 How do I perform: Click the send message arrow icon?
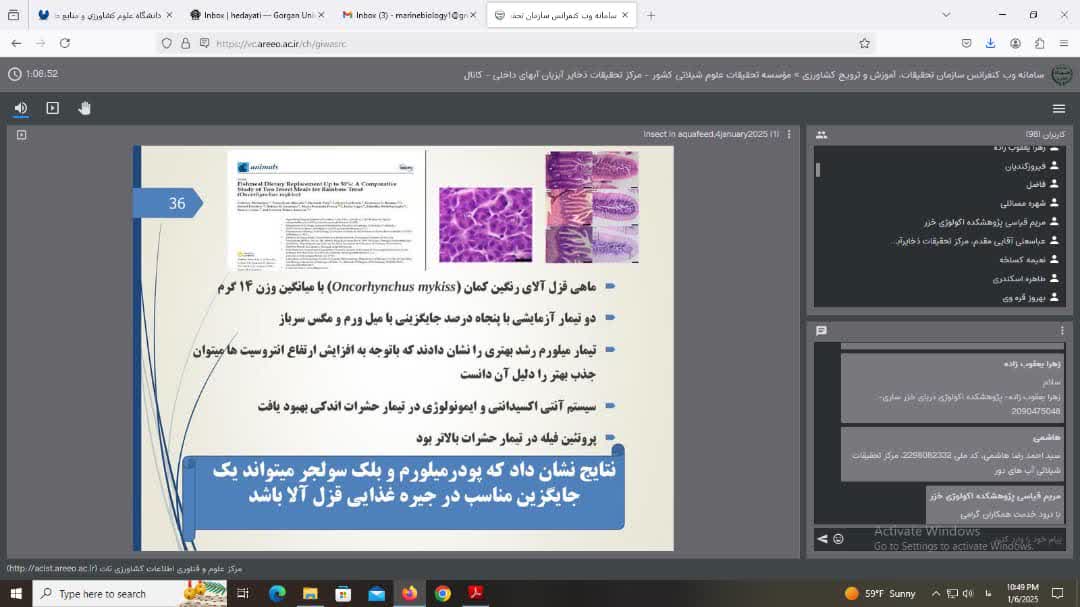click(822, 539)
